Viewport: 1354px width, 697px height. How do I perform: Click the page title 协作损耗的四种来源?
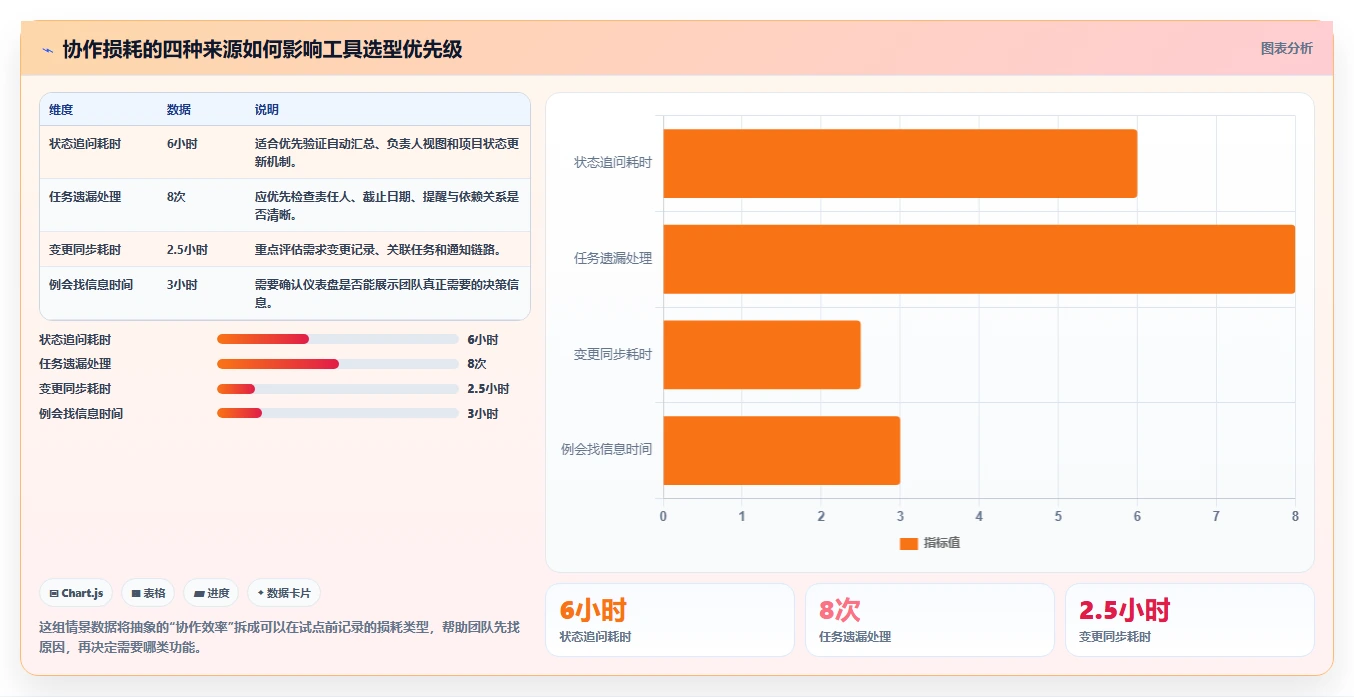click(262, 49)
